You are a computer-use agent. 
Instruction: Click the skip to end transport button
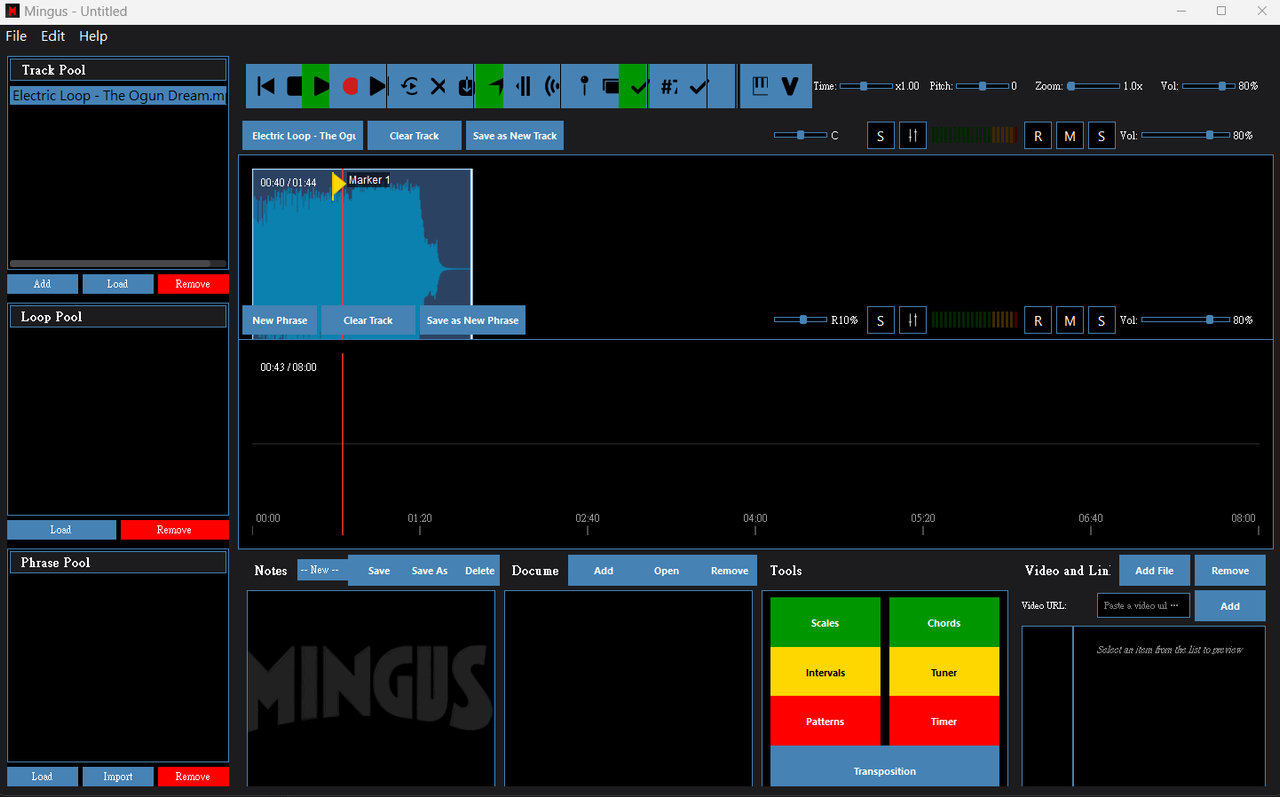point(377,87)
